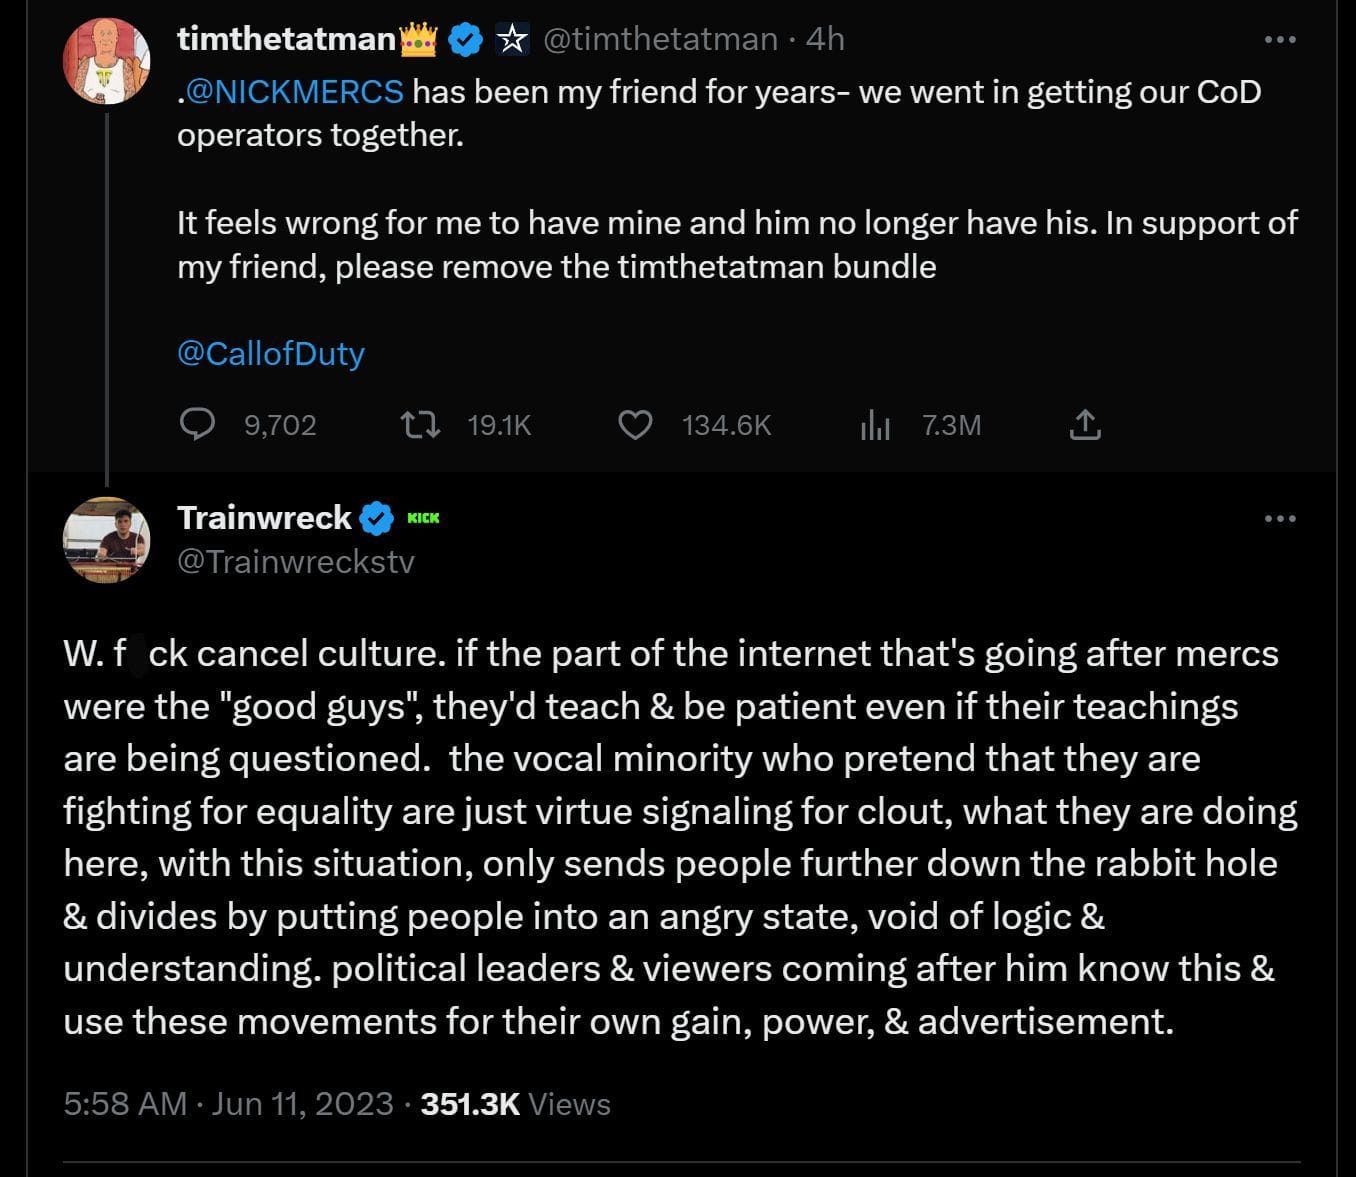This screenshot has width=1356, height=1177.
Task: Click Trainwreck's verified checkmark icon
Action: tap(377, 517)
